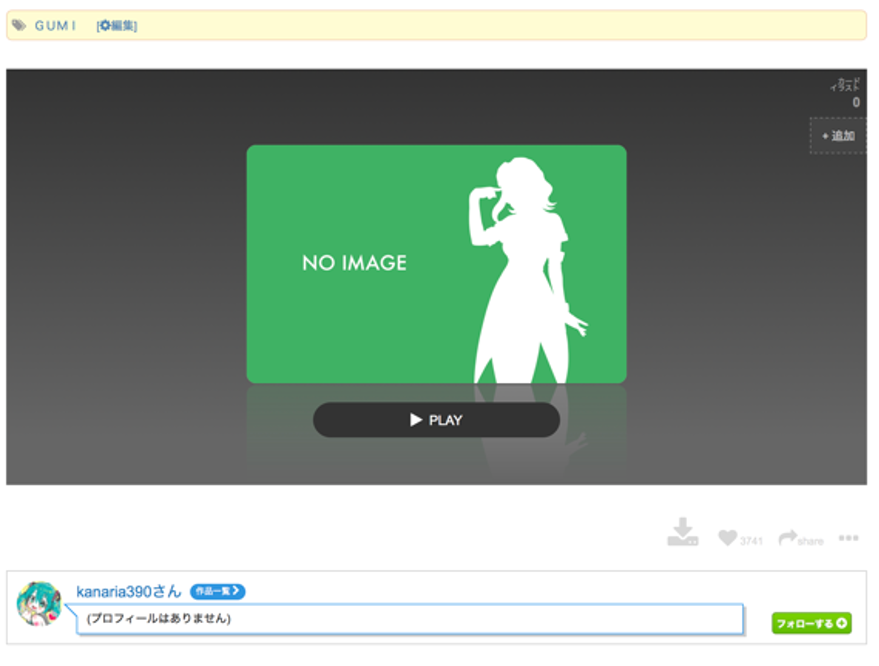The image size is (879, 666).
Task: Click the add card illustration button
Action: (838, 136)
